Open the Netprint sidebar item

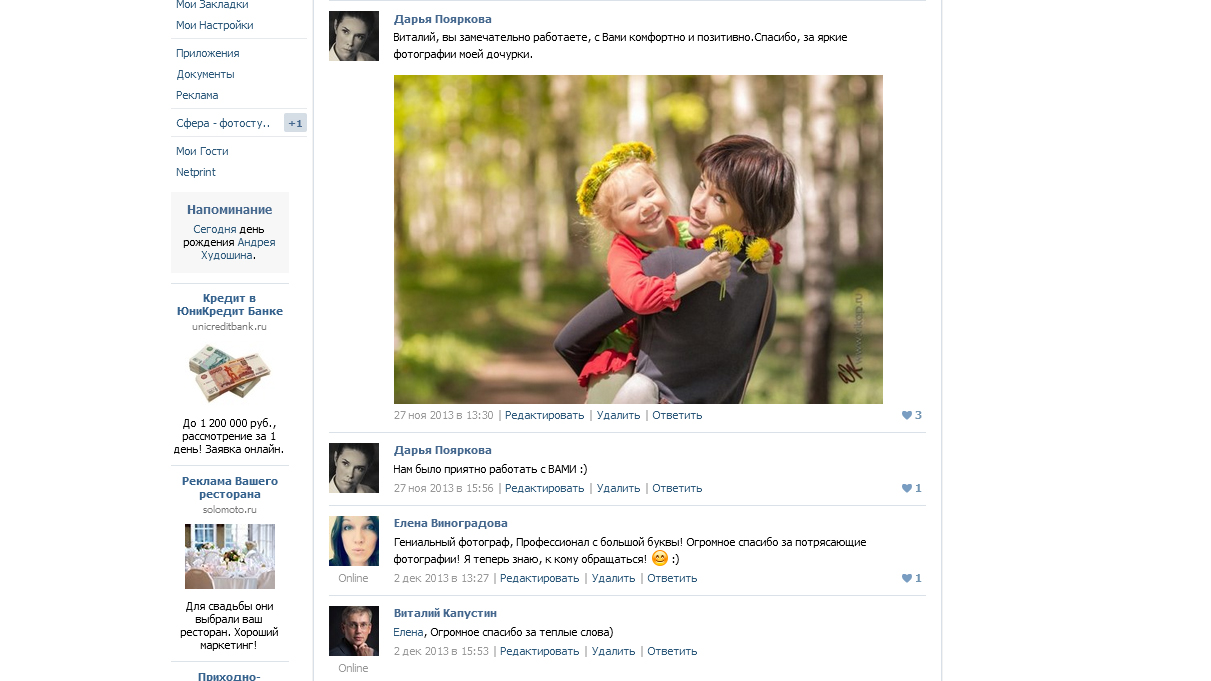tap(196, 172)
